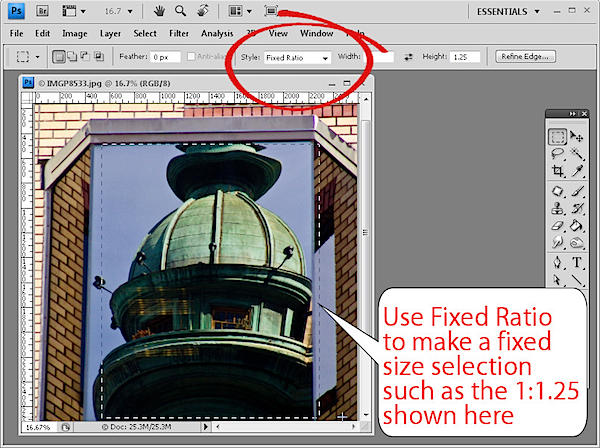Open the Edit menu
Viewport: 600px width, 448px height.
click(x=42, y=34)
